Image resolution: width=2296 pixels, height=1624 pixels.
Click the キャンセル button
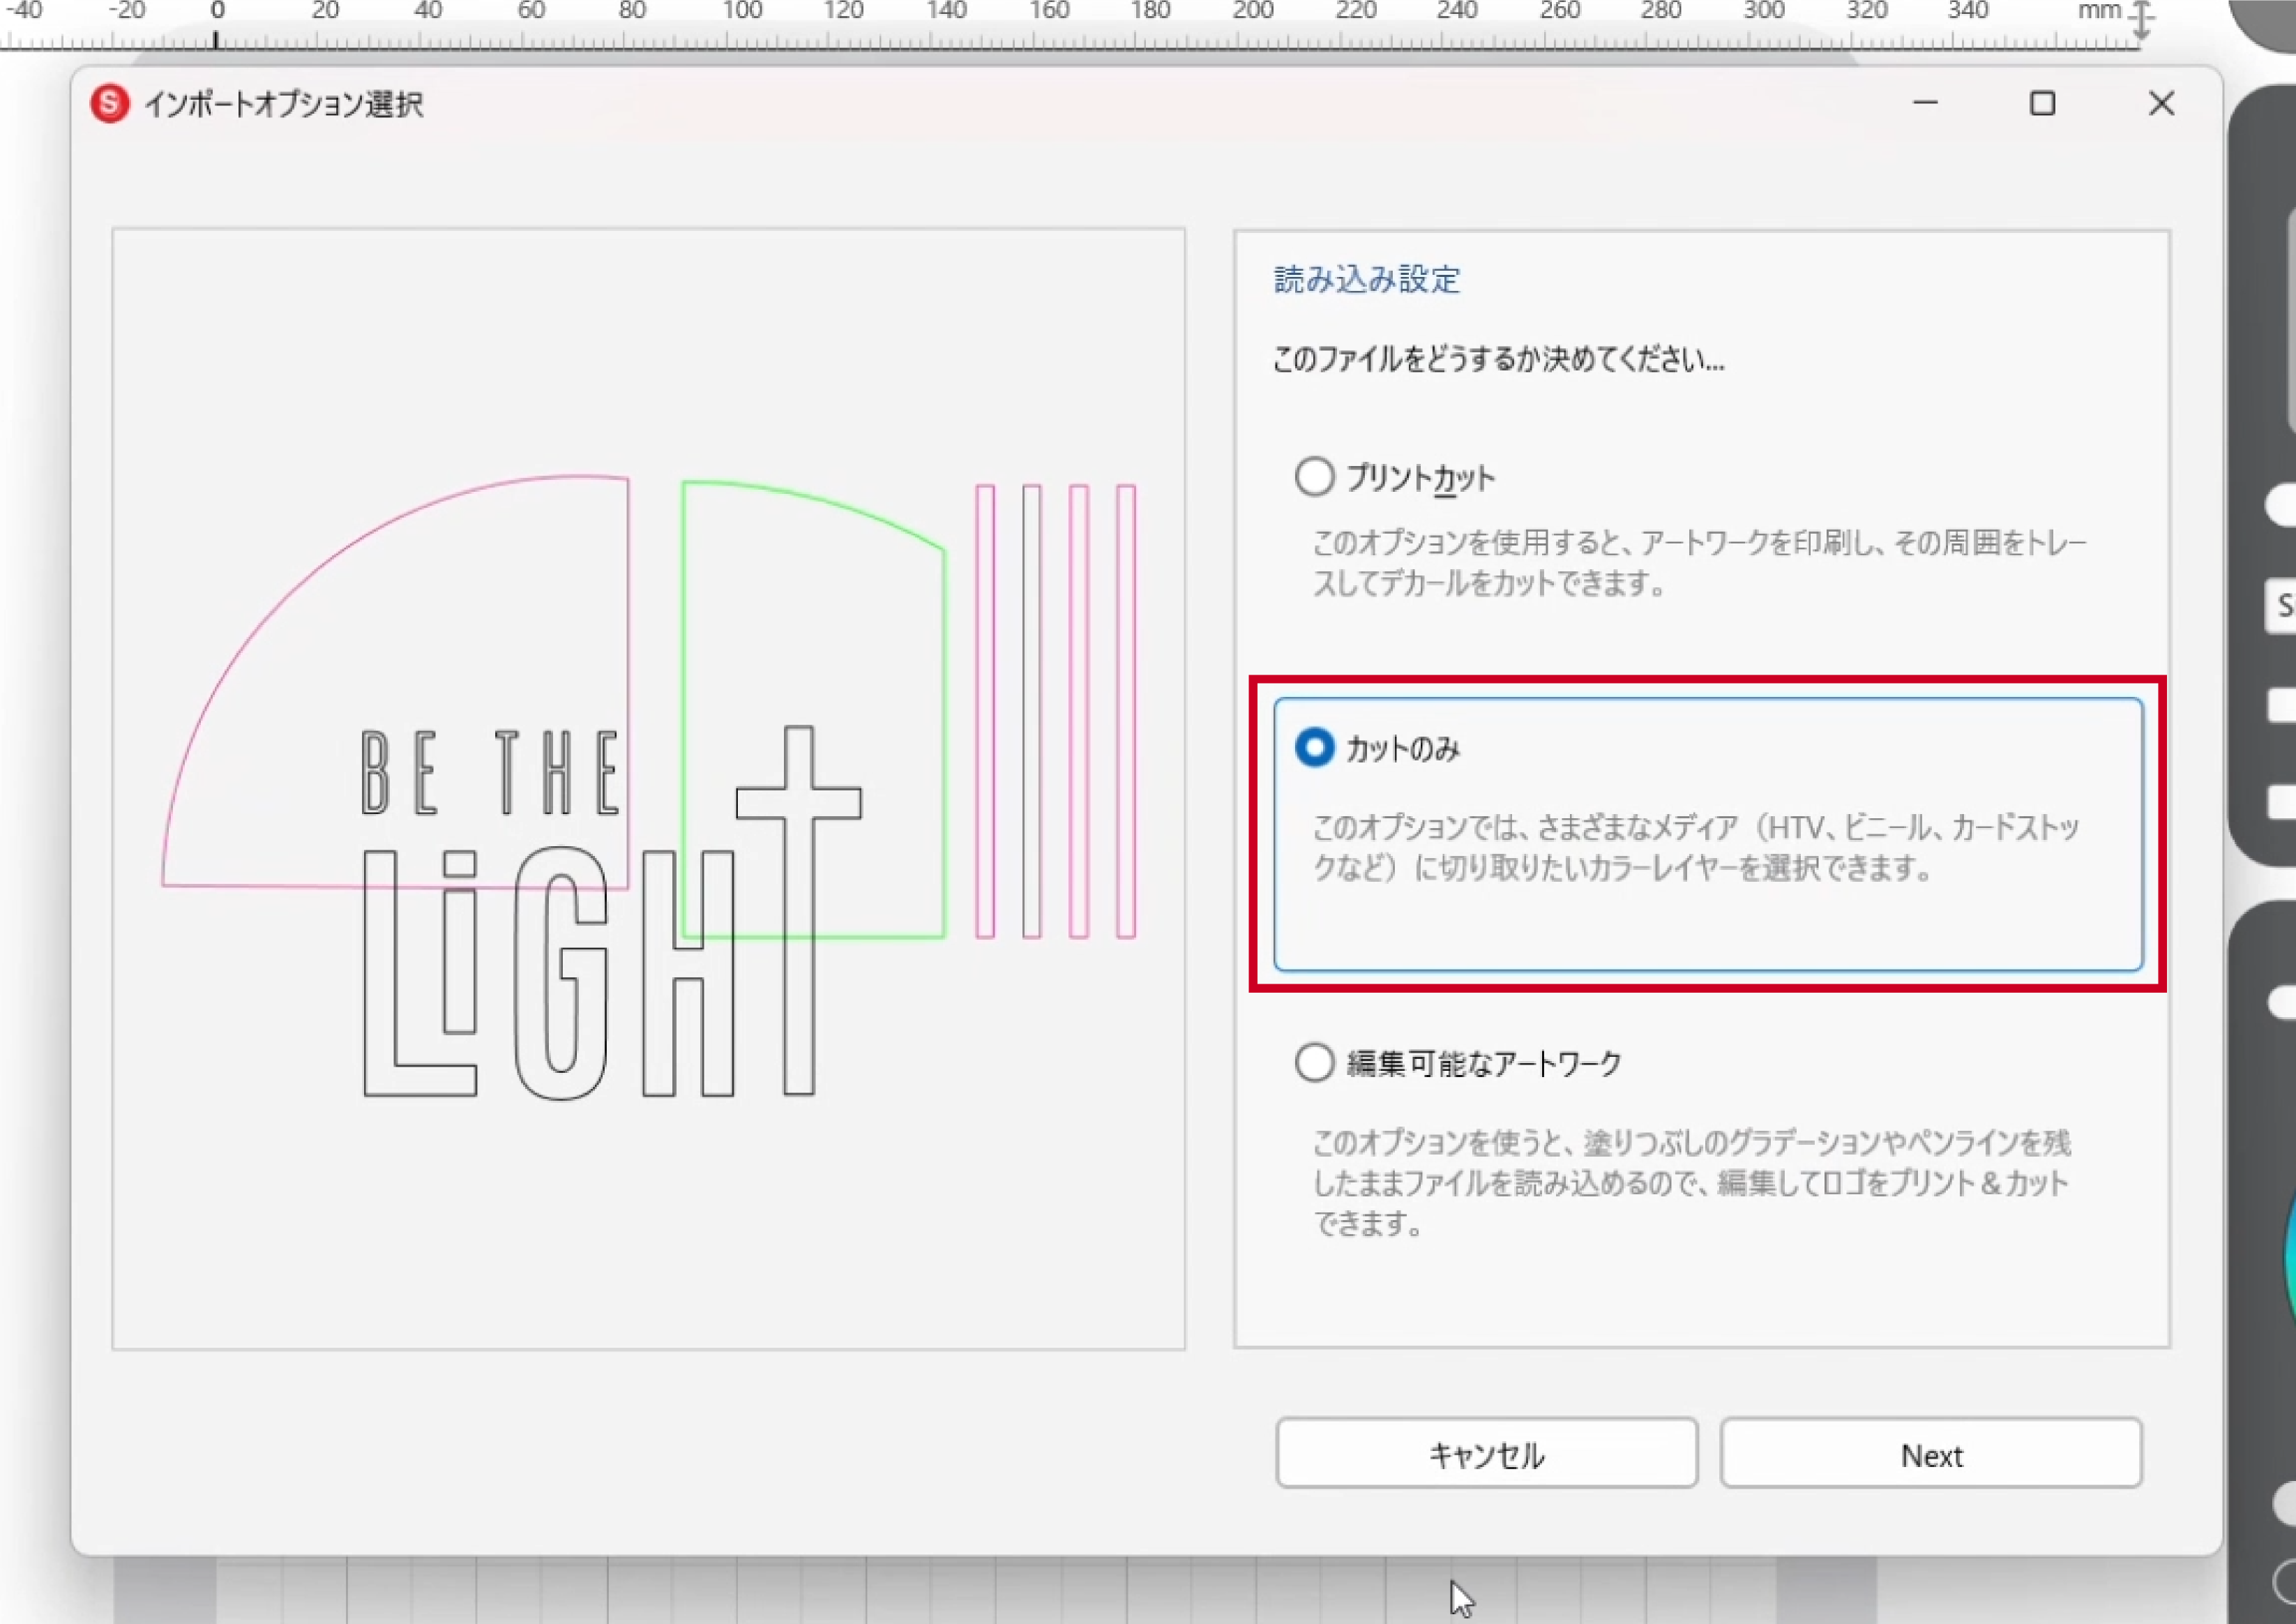pyautogui.click(x=1486, y=1453)
